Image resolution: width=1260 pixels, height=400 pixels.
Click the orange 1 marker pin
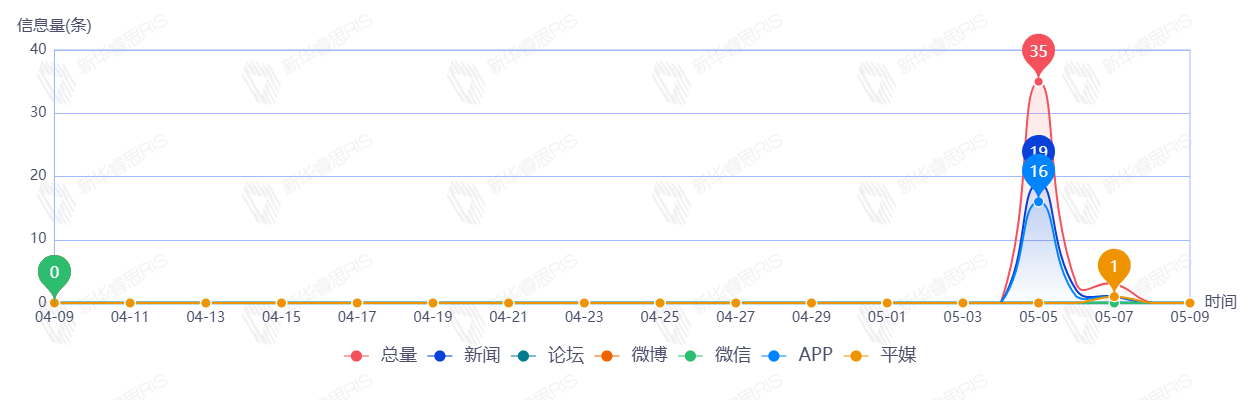click(x=1114, y=266)
